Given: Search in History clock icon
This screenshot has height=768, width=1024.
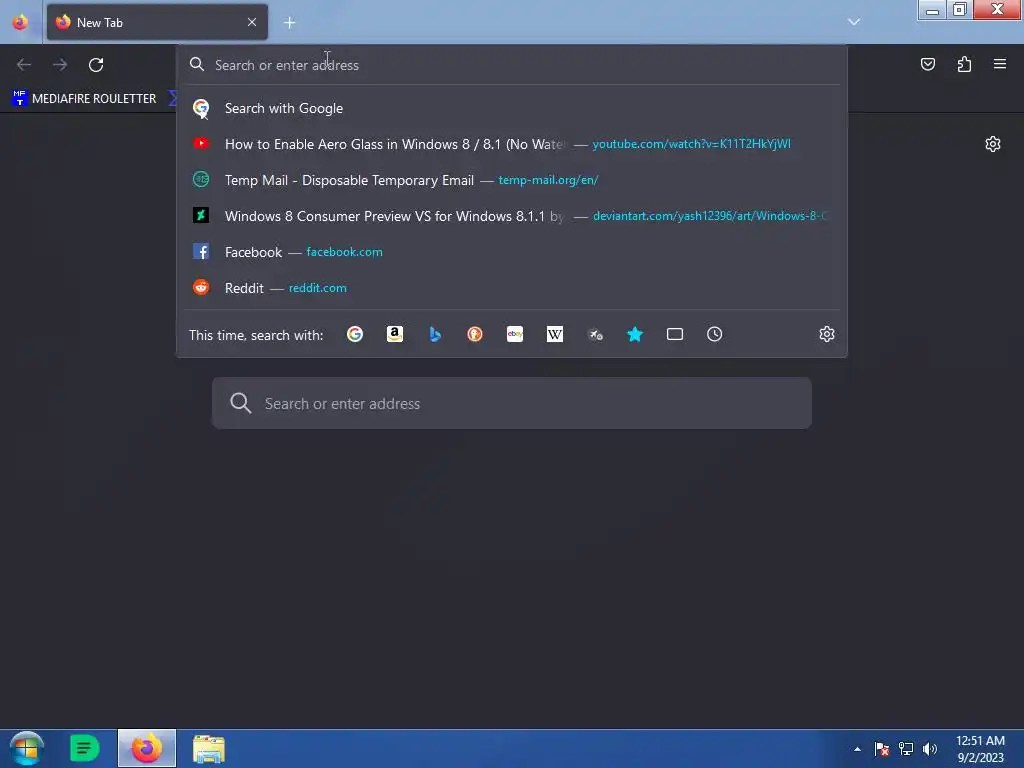Looking at the screenshot, I should (714, 334).
